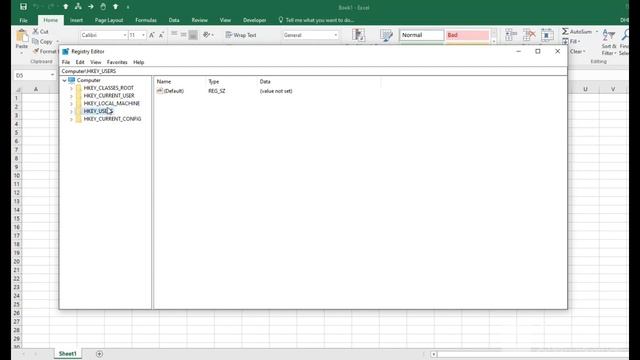
Task: Collapse the Computer root node
Action: (64, 80)
